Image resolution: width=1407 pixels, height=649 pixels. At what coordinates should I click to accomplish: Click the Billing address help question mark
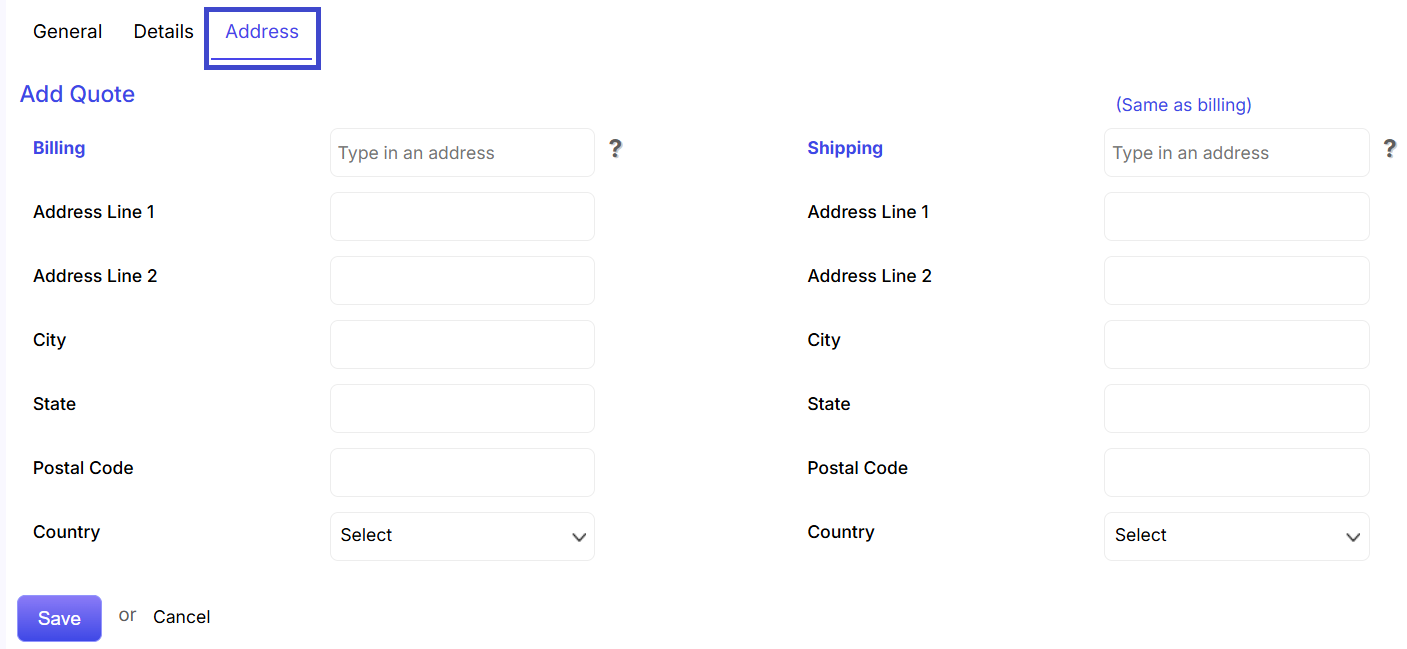tap(615, 149)
